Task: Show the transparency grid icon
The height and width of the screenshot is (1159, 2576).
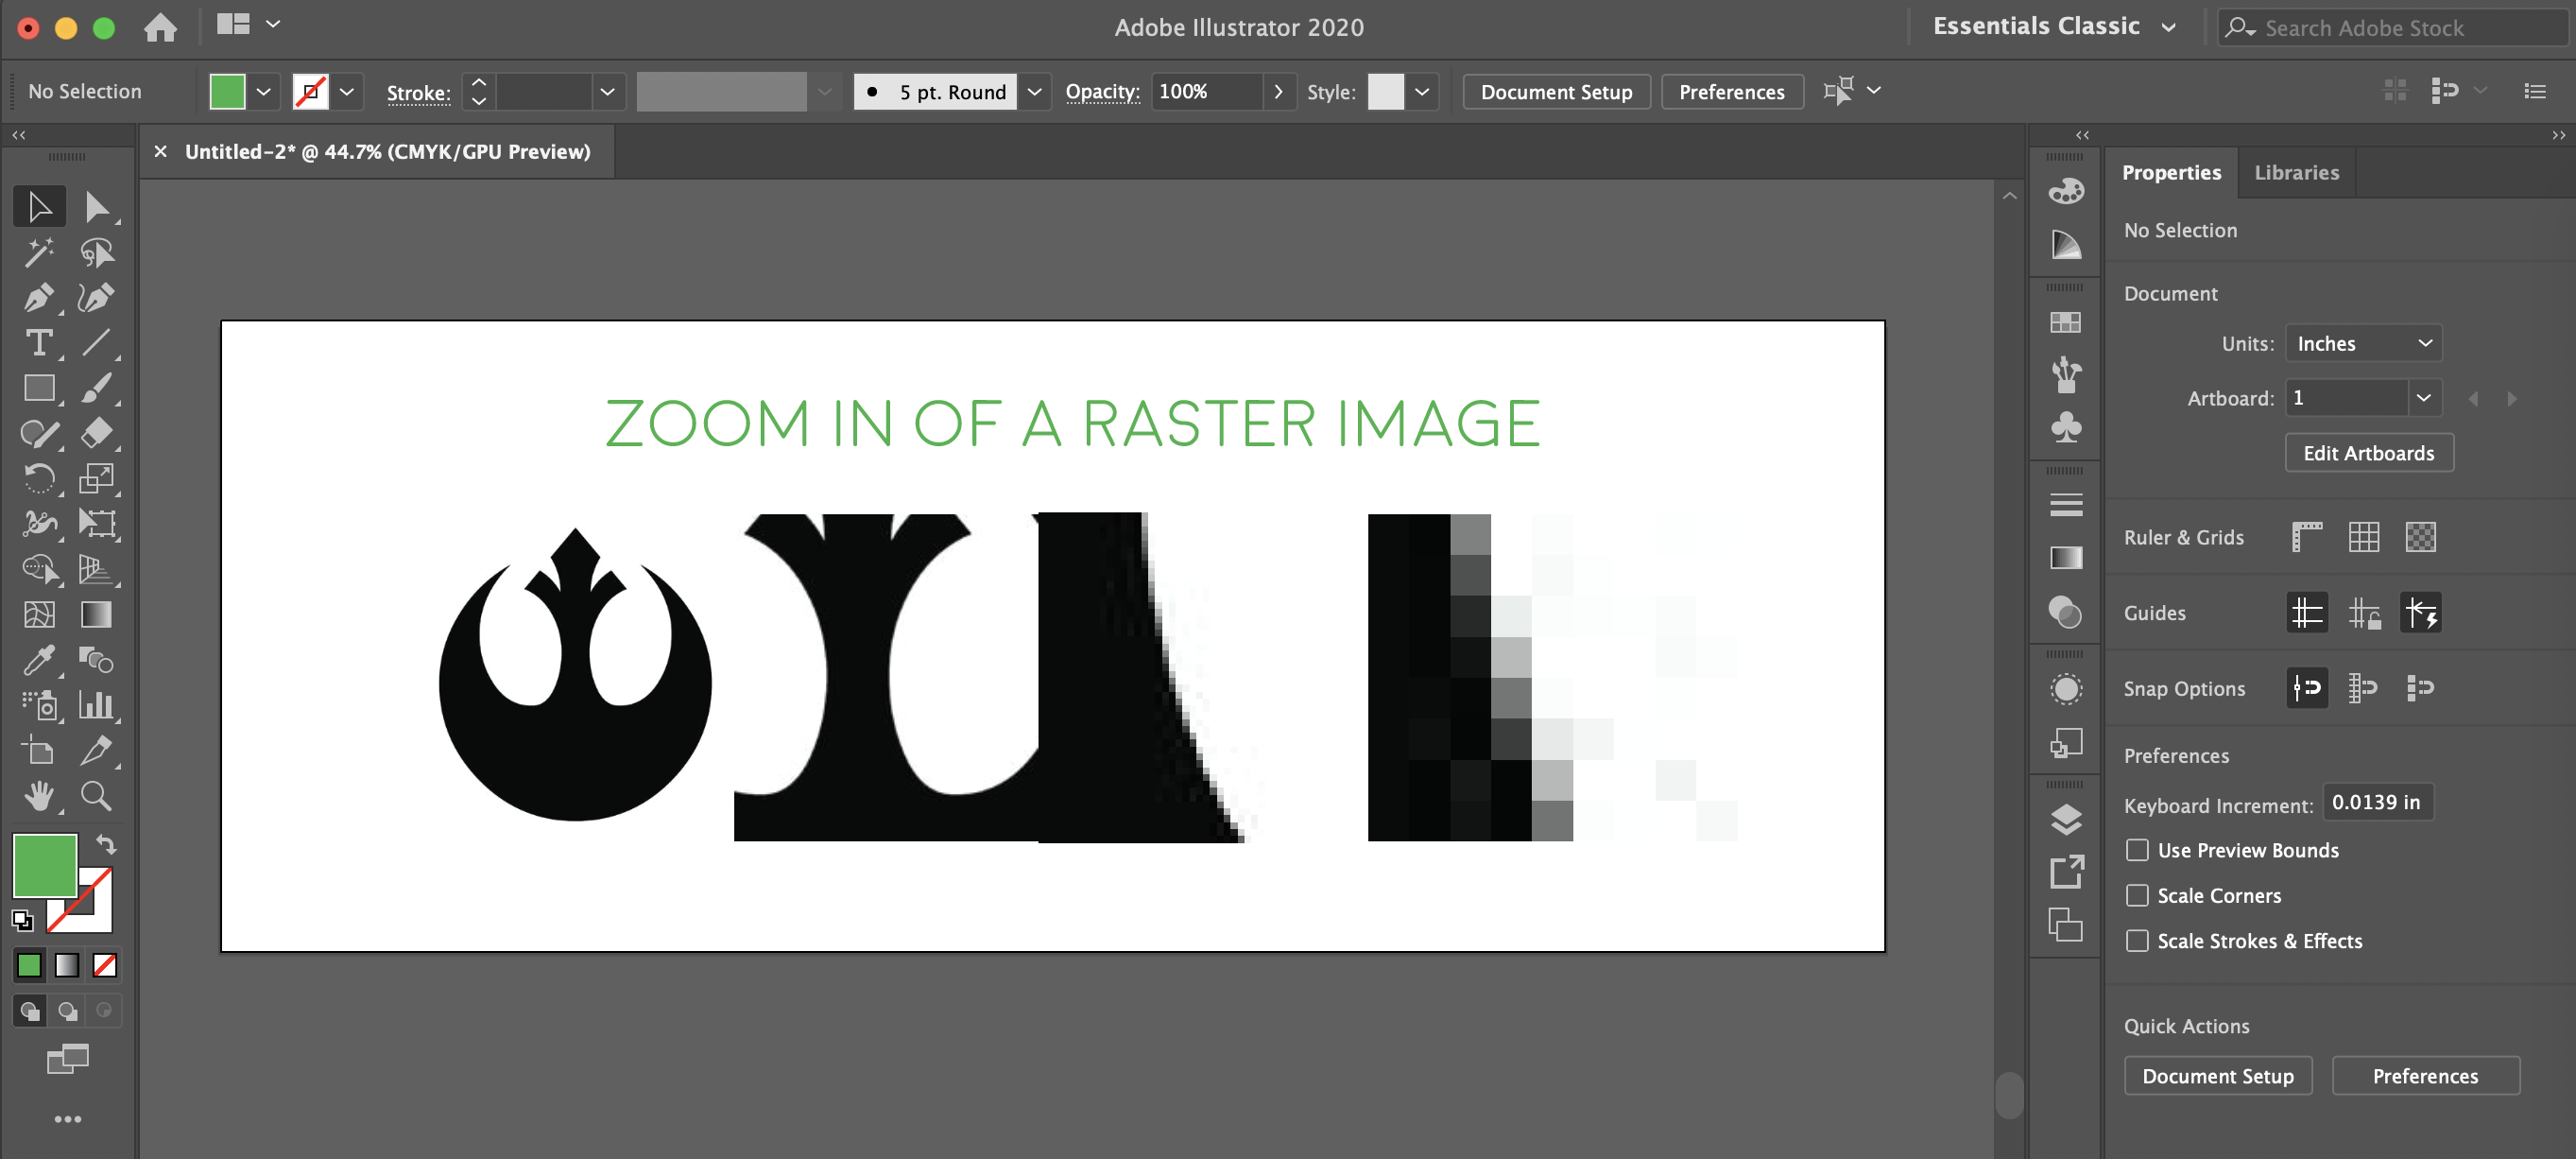Action: (x=2420, y=537)
